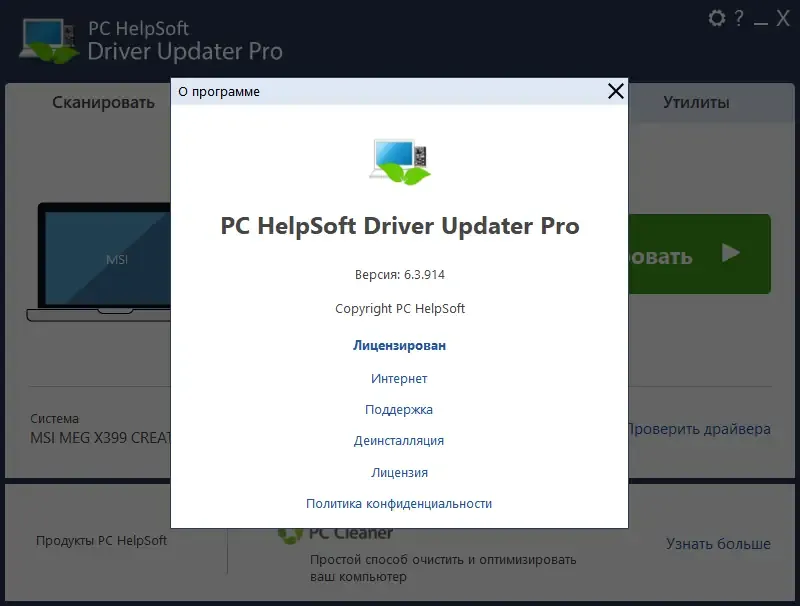The height and width of the screenshot is (606, 800).
Task: Click the app logo in the about dialog
Action: pos(400,161)
